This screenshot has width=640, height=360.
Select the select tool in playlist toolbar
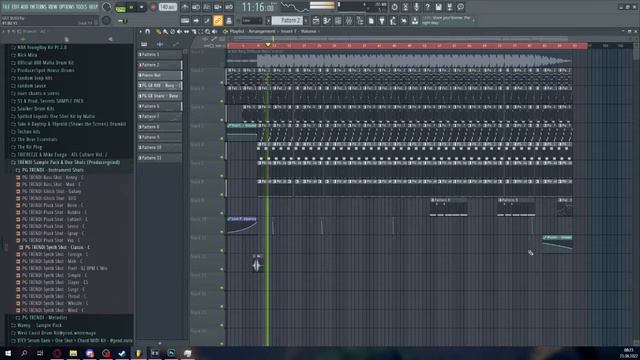click(200, 31)
